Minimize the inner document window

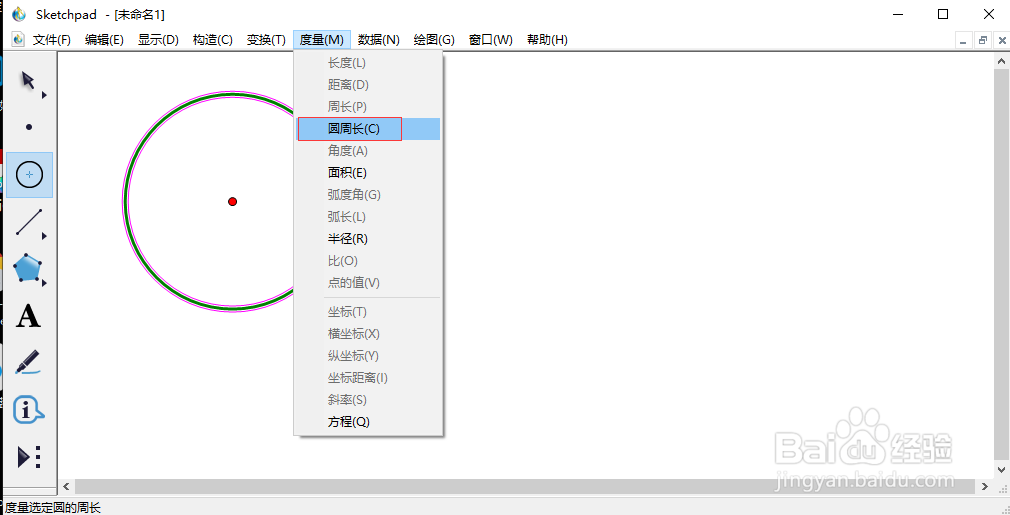pyautogui.click(x=964, y=40)
